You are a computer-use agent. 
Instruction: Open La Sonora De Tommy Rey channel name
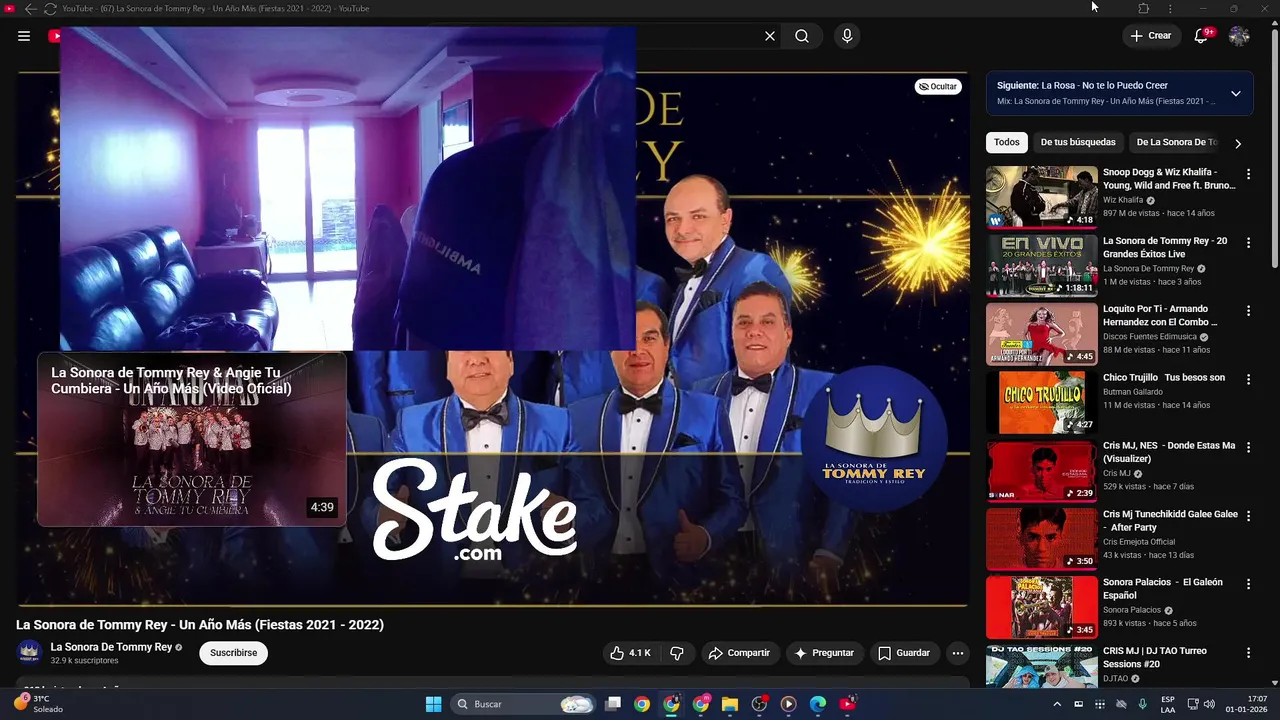coord(111,647)
